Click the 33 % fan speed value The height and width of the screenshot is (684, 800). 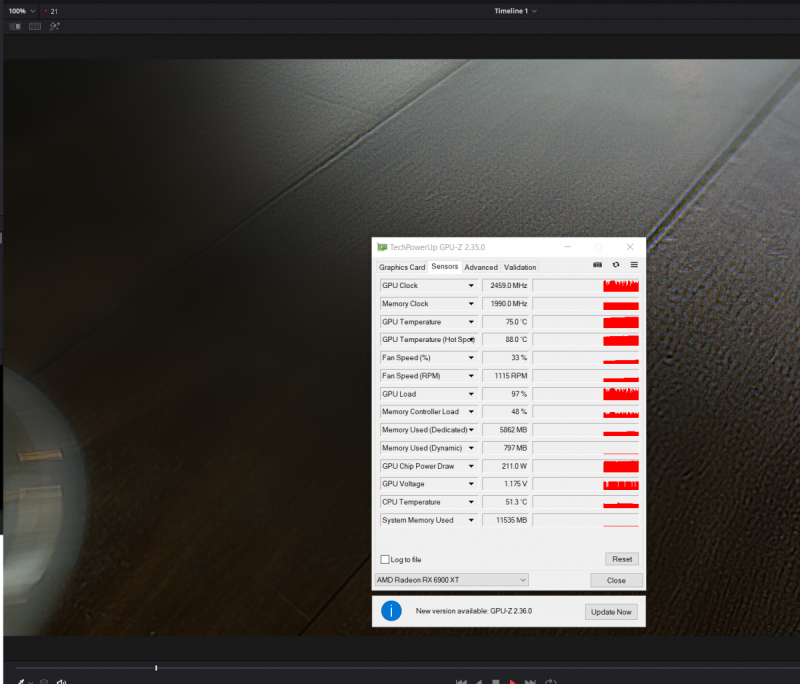[x=506, y=358]
